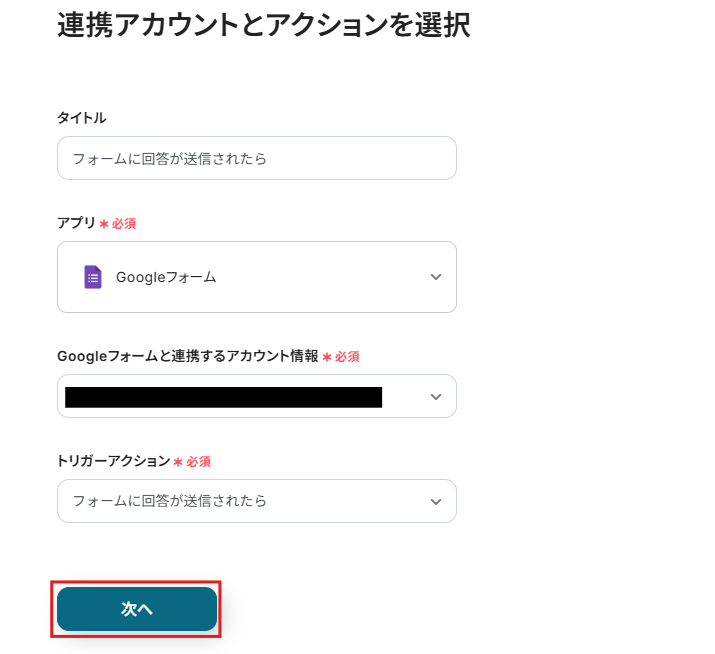Click the 必須 marker beside account info
This screenshot has height=654, width=715.
coord(347,357)
